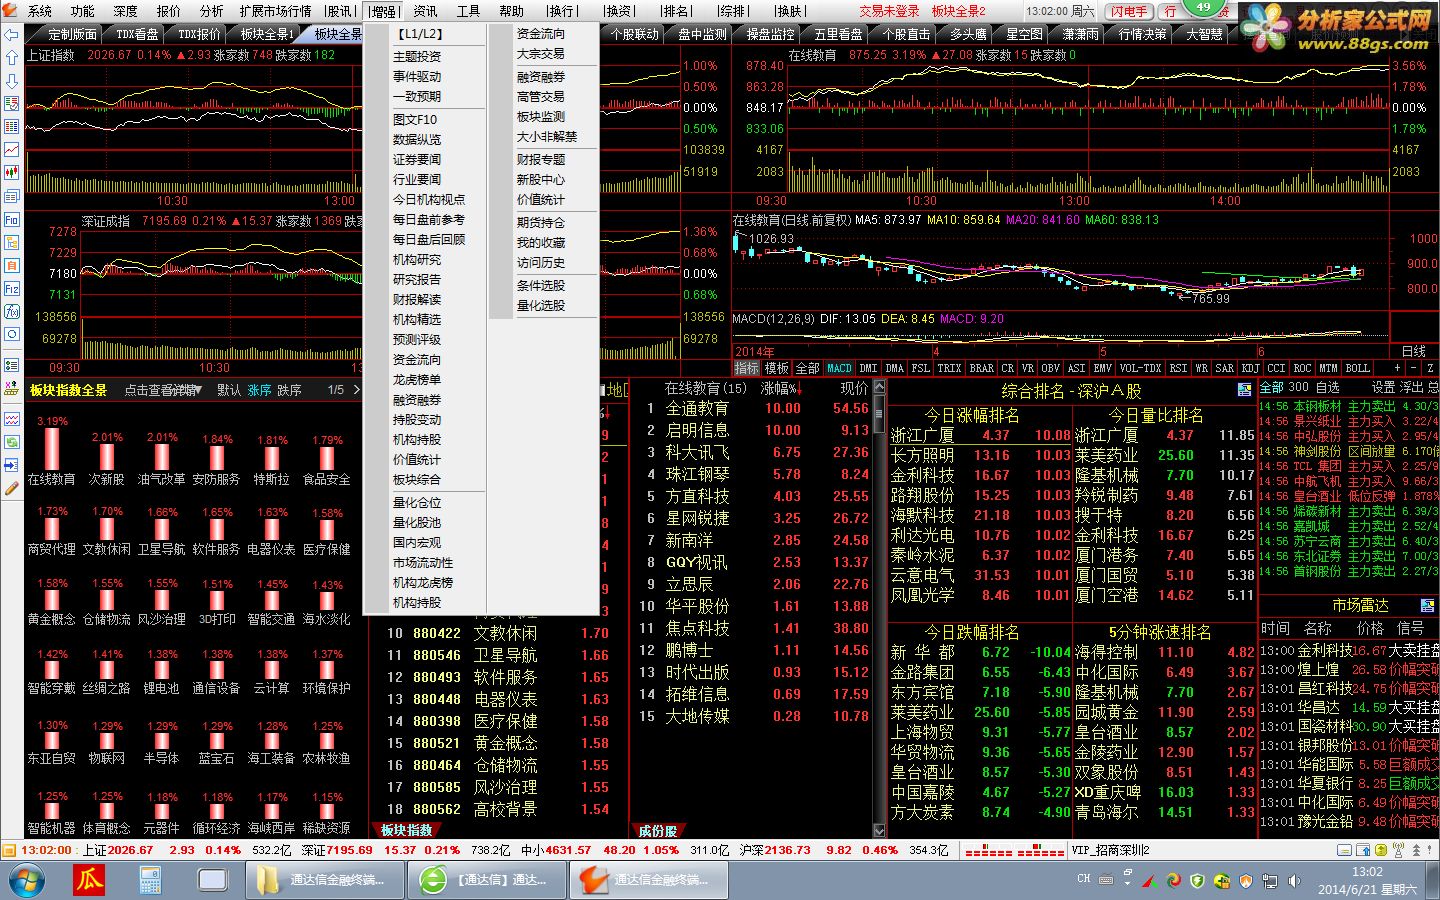The width and height of the screenshot is (1440, 900).
Task: Click the circle icon in left sidebar
Action: coord(12,335)
